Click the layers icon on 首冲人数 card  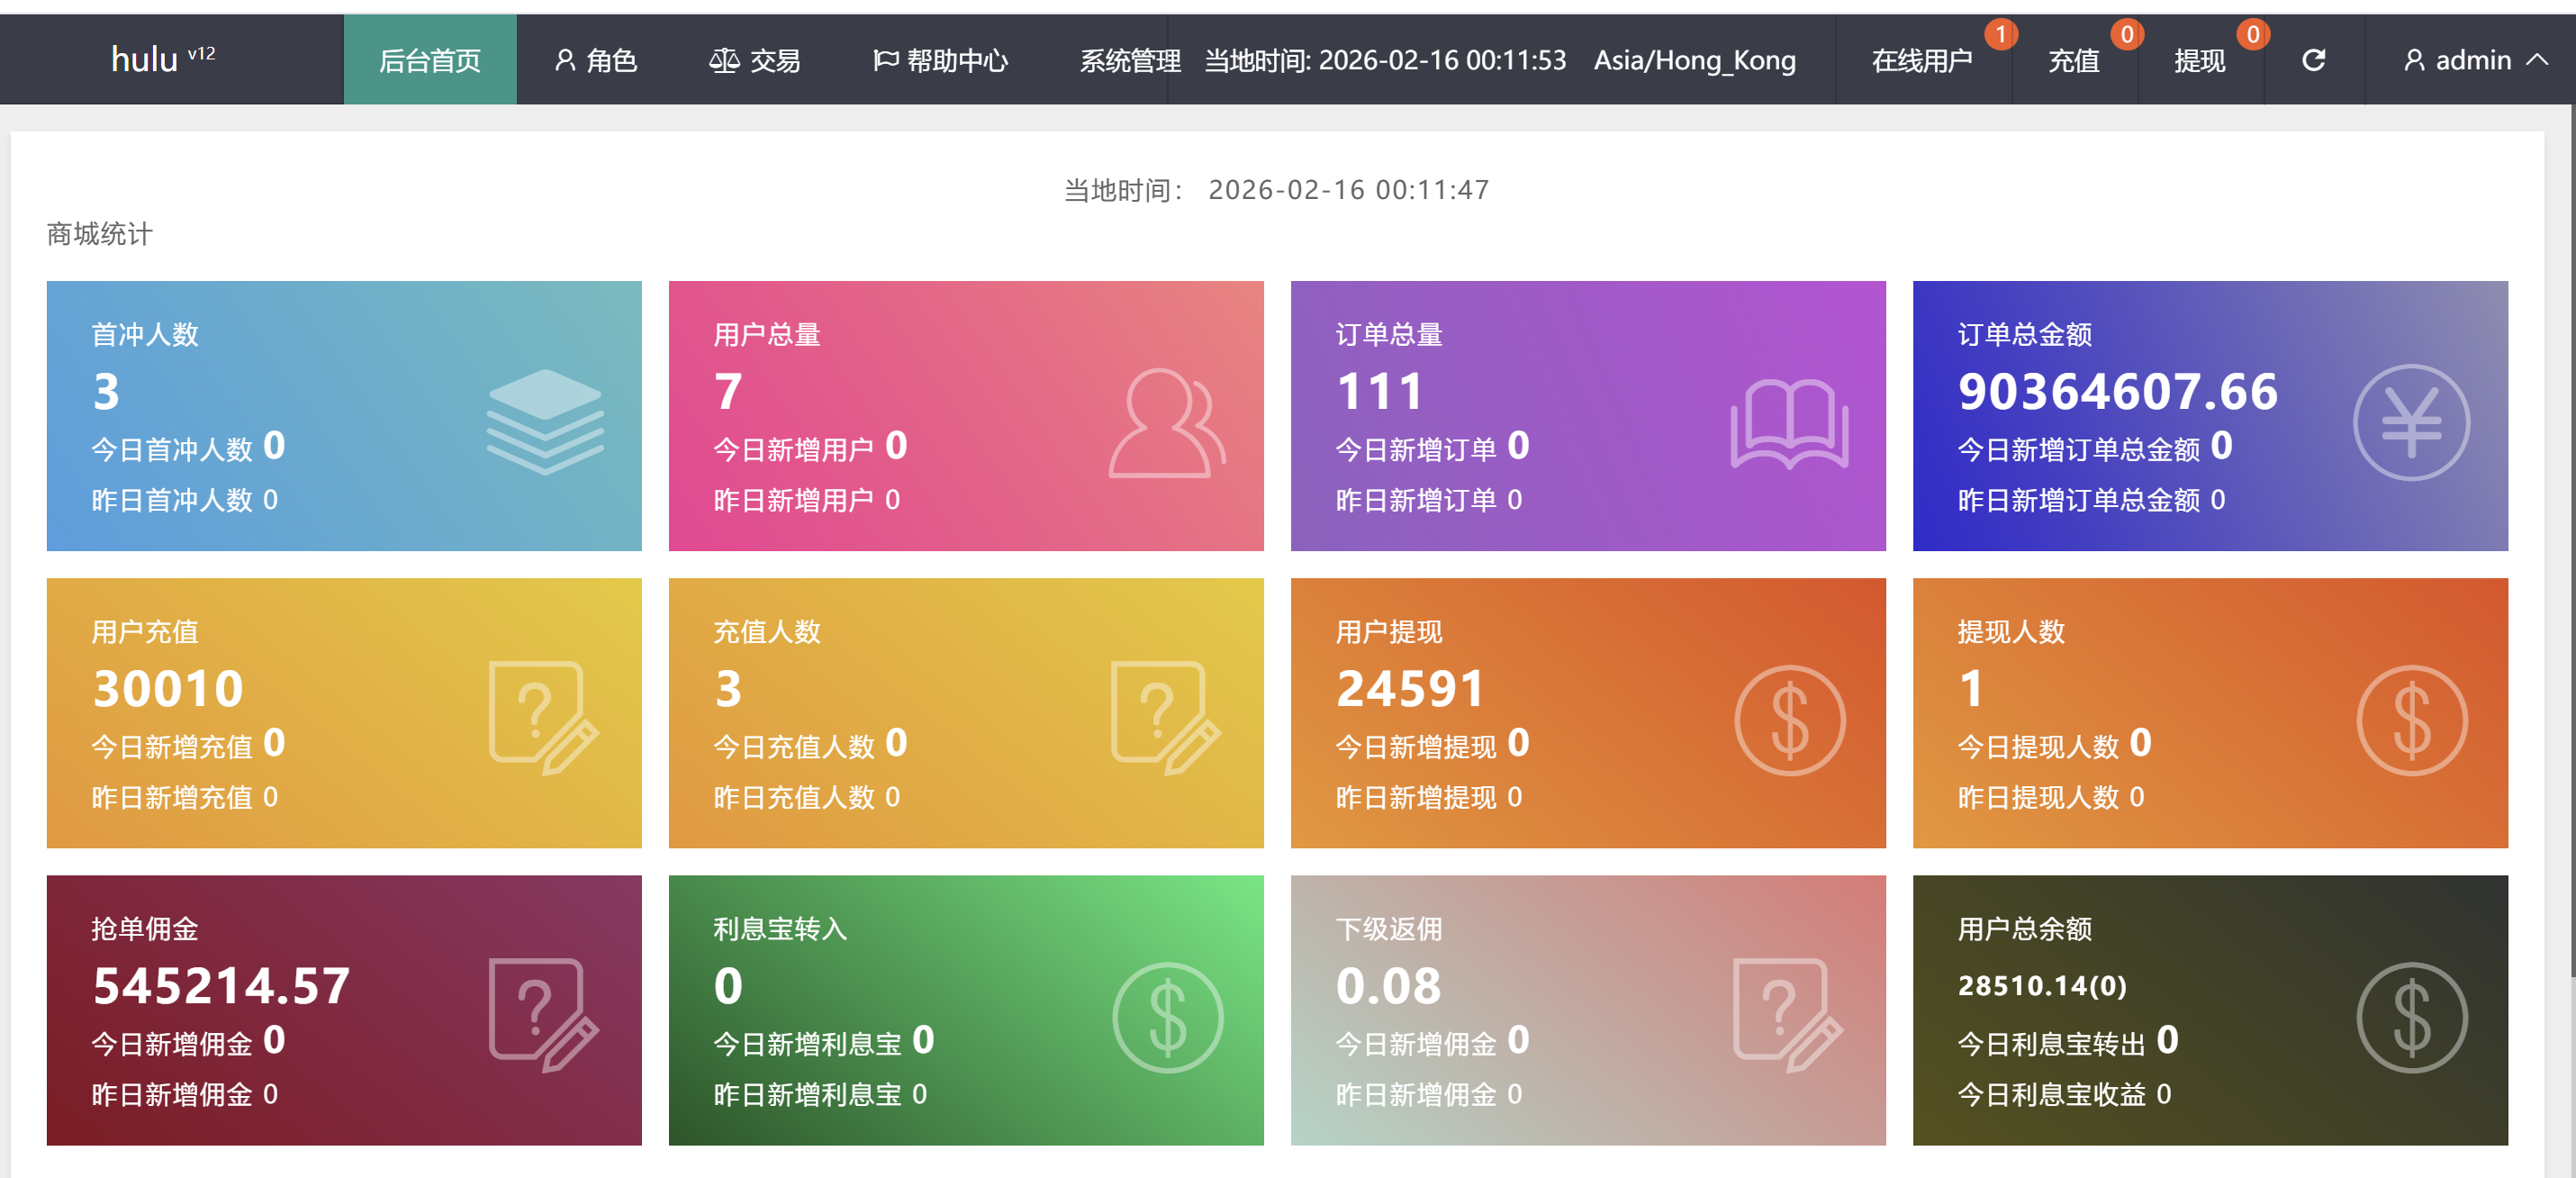[545, 421]
